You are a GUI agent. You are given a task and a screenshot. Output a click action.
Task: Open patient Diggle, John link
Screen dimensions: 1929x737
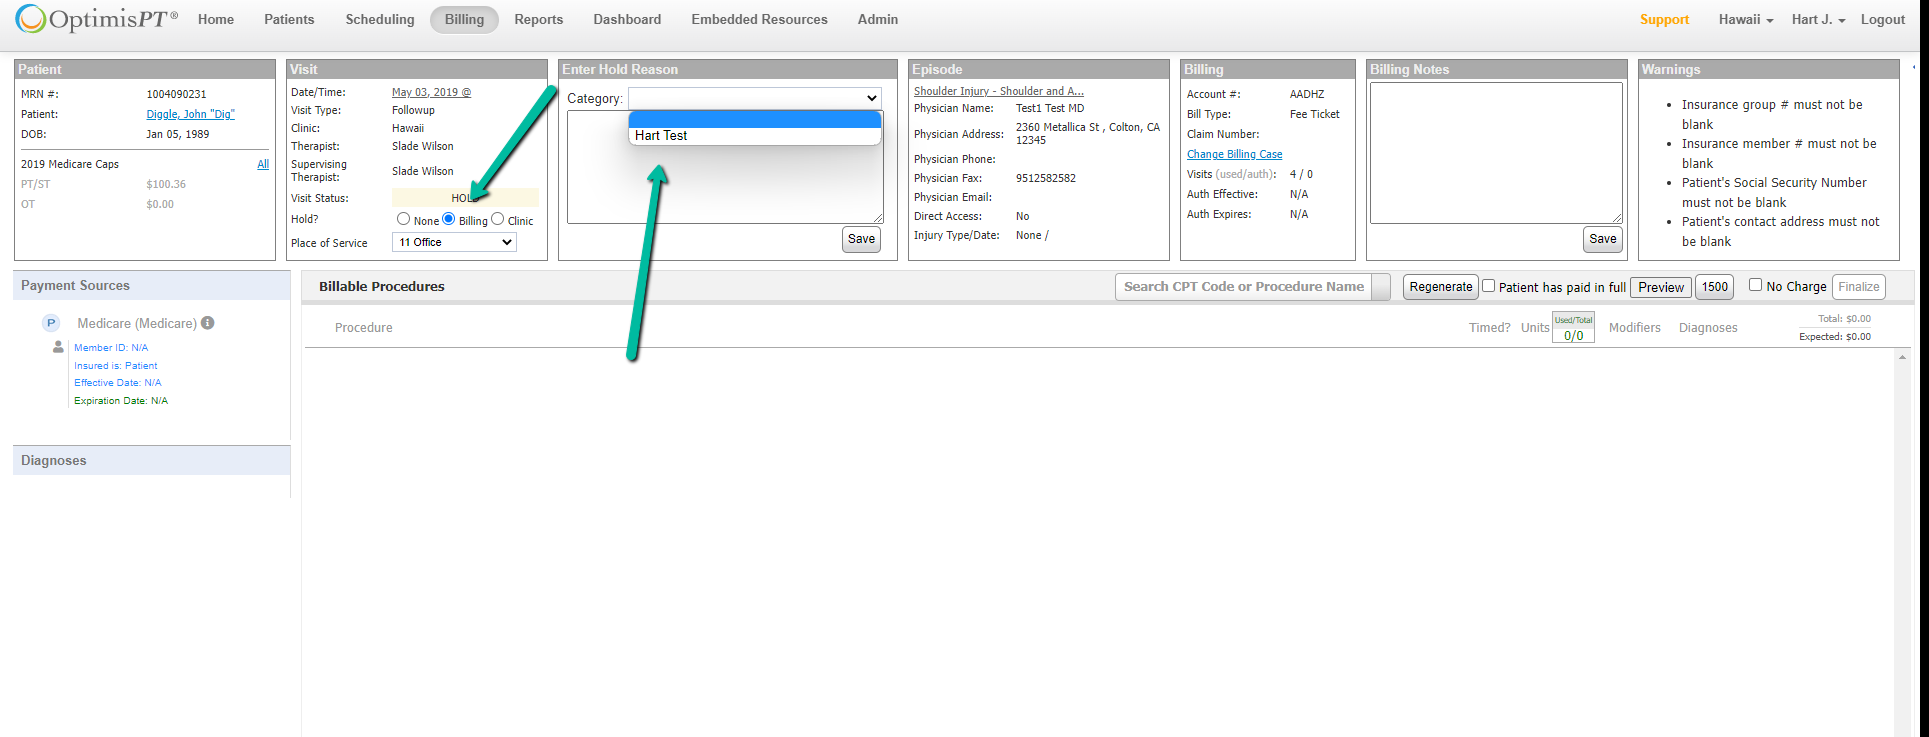click(190, 114)
